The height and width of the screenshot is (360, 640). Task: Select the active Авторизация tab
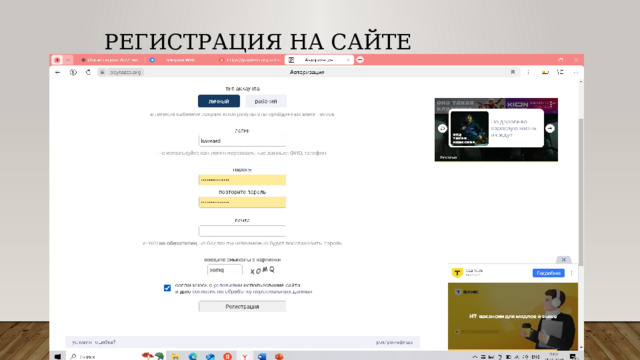pyautogui.click(x=319, y=60)
